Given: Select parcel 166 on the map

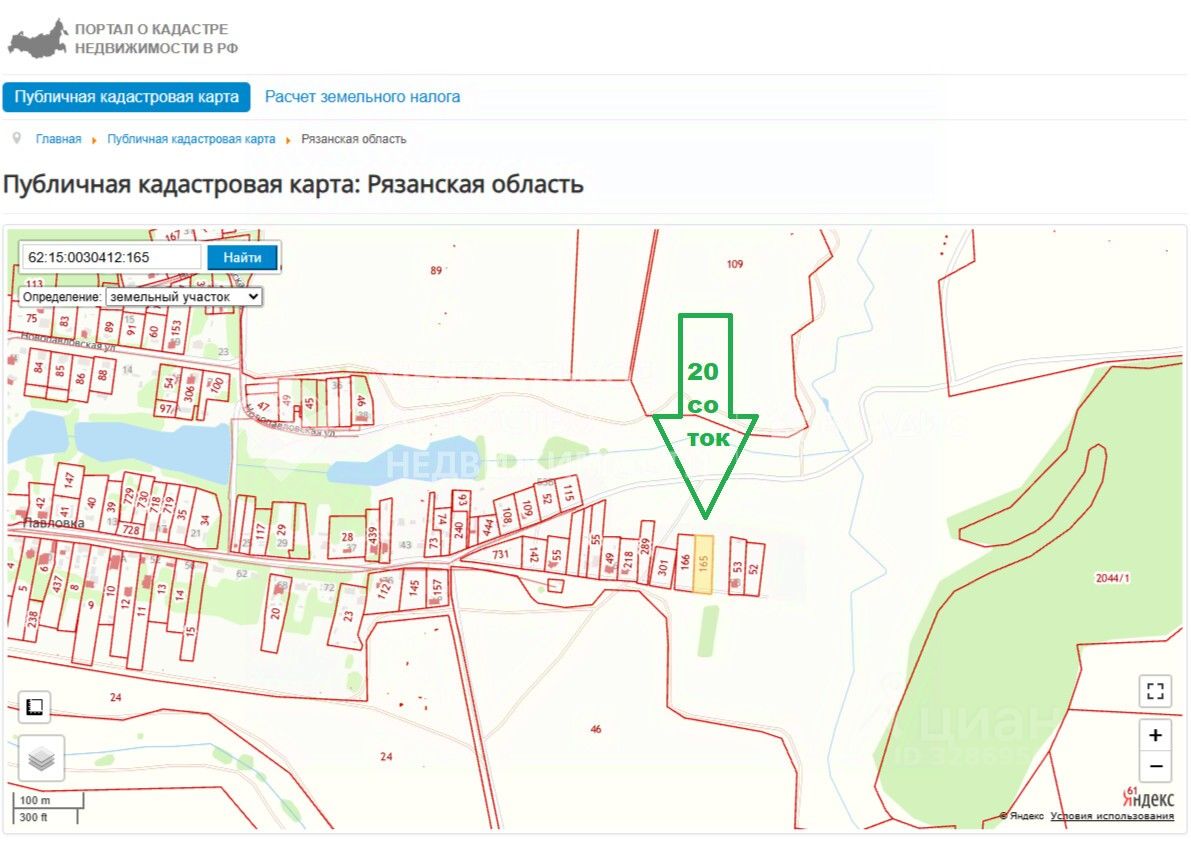Looking at the screenshot, I should coord(685,563).
